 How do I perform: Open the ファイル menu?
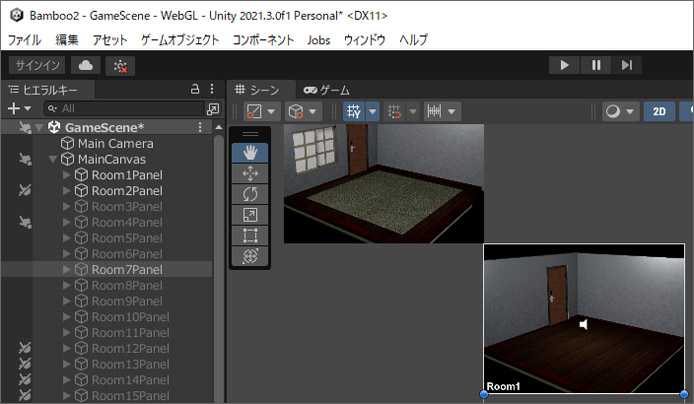coord(24,40)
